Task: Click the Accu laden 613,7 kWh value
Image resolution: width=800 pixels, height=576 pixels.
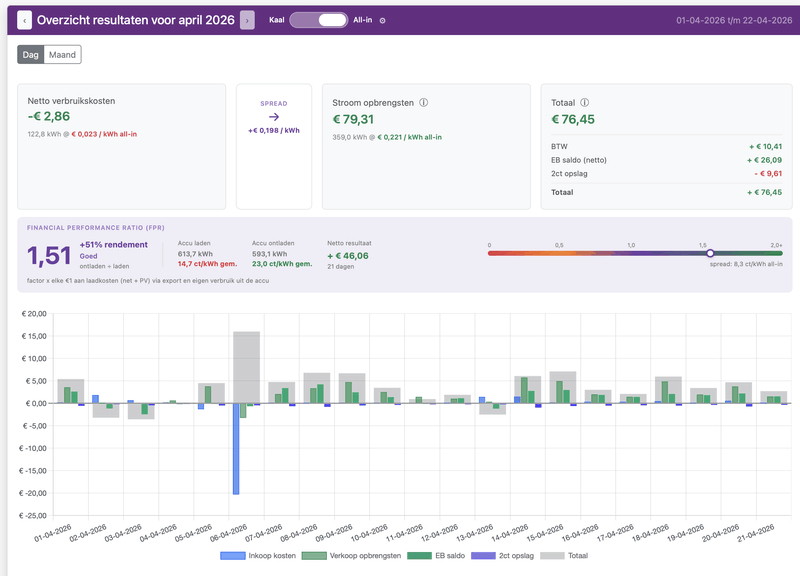Action: (x=195, y=254)
